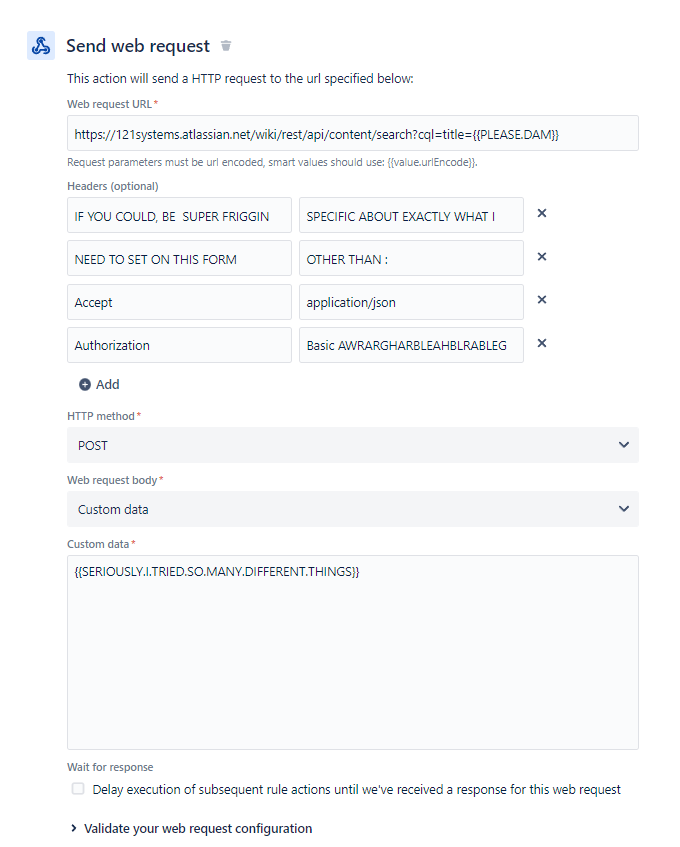This screenshot has width=680, height=847.
Task: Select the 'SPECIFIC ABOUT EXACTLY WHAT I' field
Action: coord(410,214)
